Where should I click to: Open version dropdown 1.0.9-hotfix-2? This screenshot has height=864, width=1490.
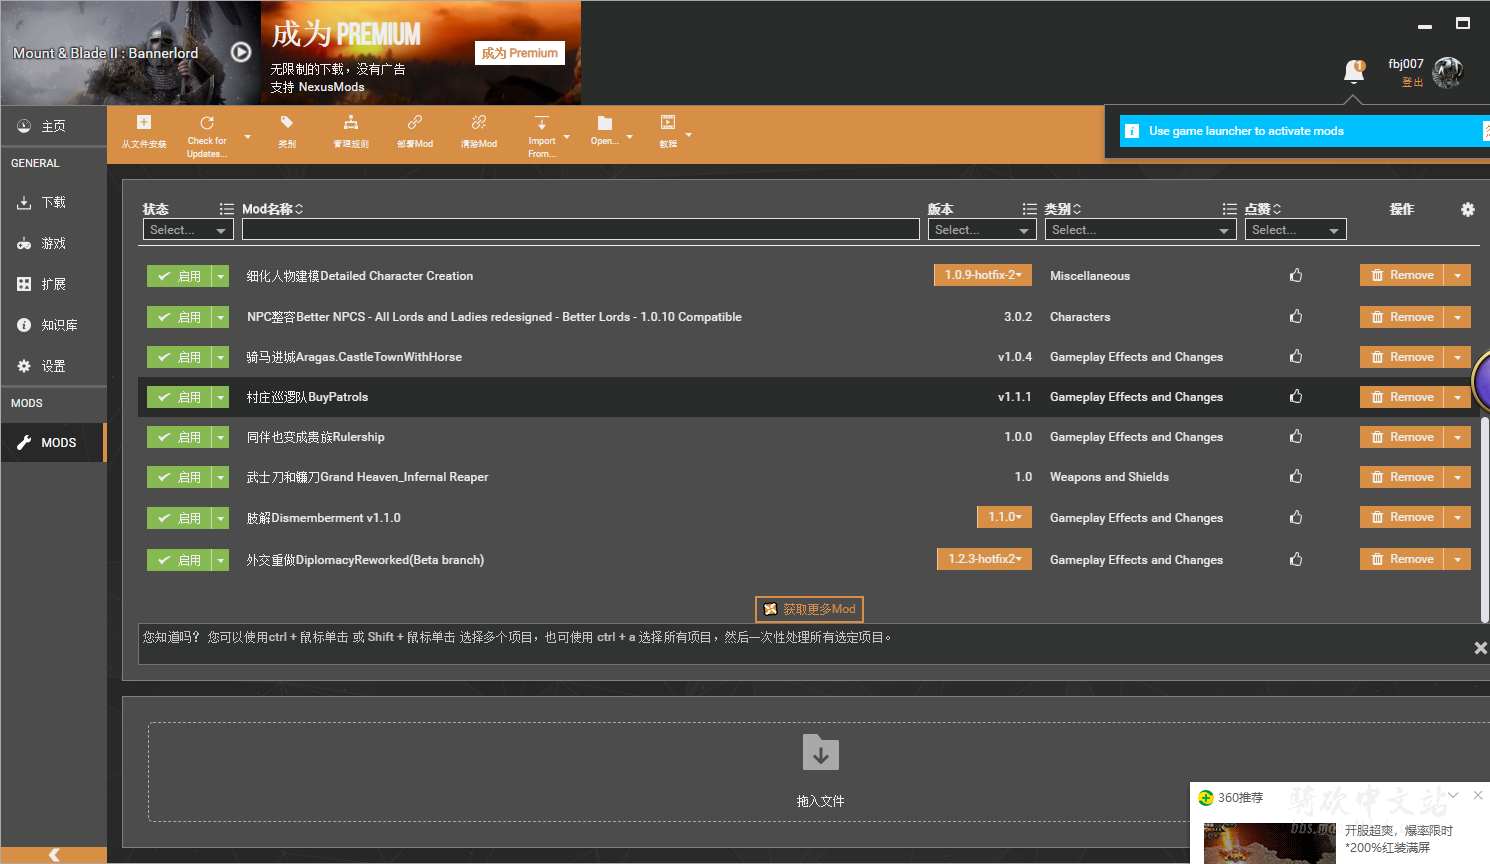(x=983, y=275)
